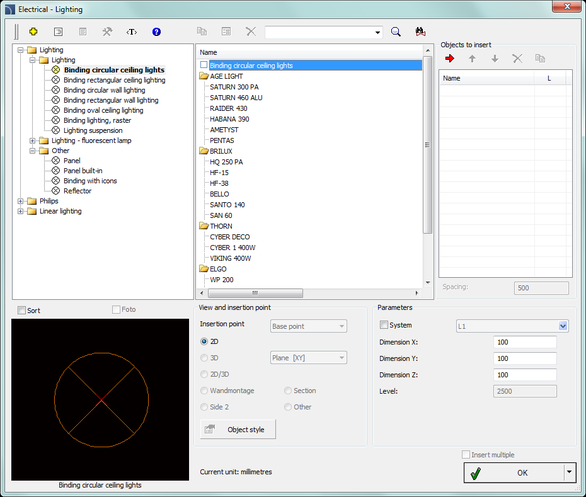Click the Object style button
The height and width of the screenshot is (497, 586).
coord(238,429)
